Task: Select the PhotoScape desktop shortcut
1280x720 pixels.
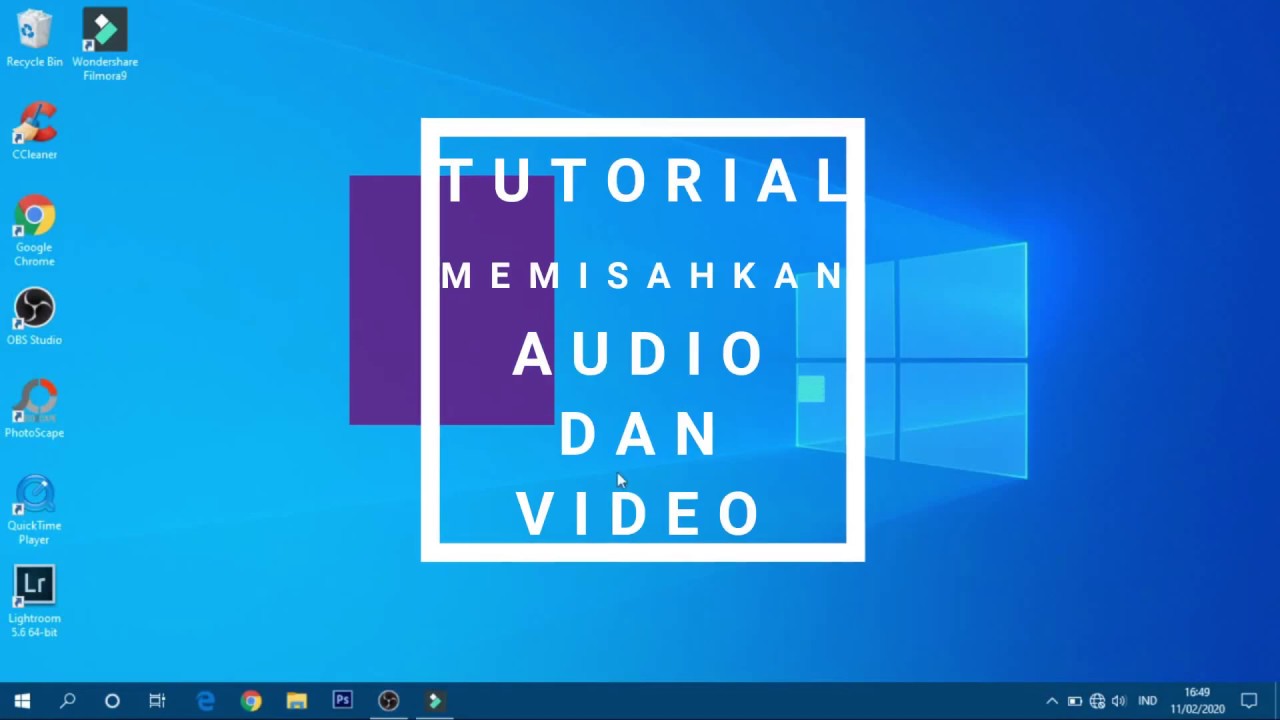Action: pyautogui.click(x=34, y=409)
